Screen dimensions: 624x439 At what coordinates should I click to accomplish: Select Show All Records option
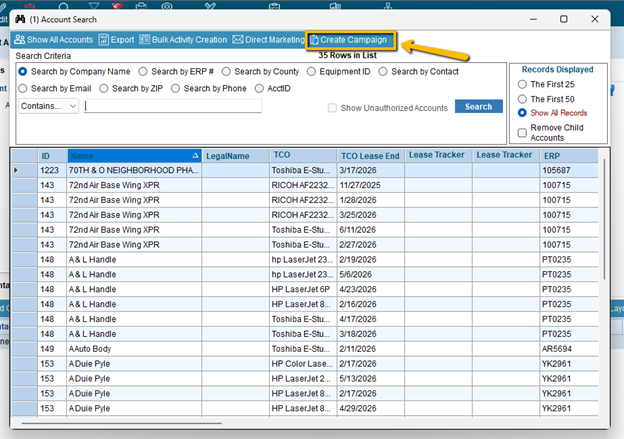tap(522, 113)
